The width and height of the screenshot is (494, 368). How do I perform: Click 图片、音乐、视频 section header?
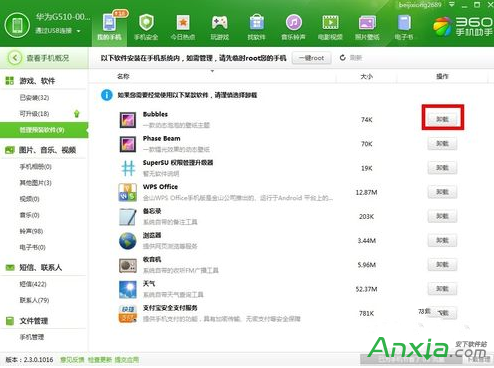(x=47, y=150)
